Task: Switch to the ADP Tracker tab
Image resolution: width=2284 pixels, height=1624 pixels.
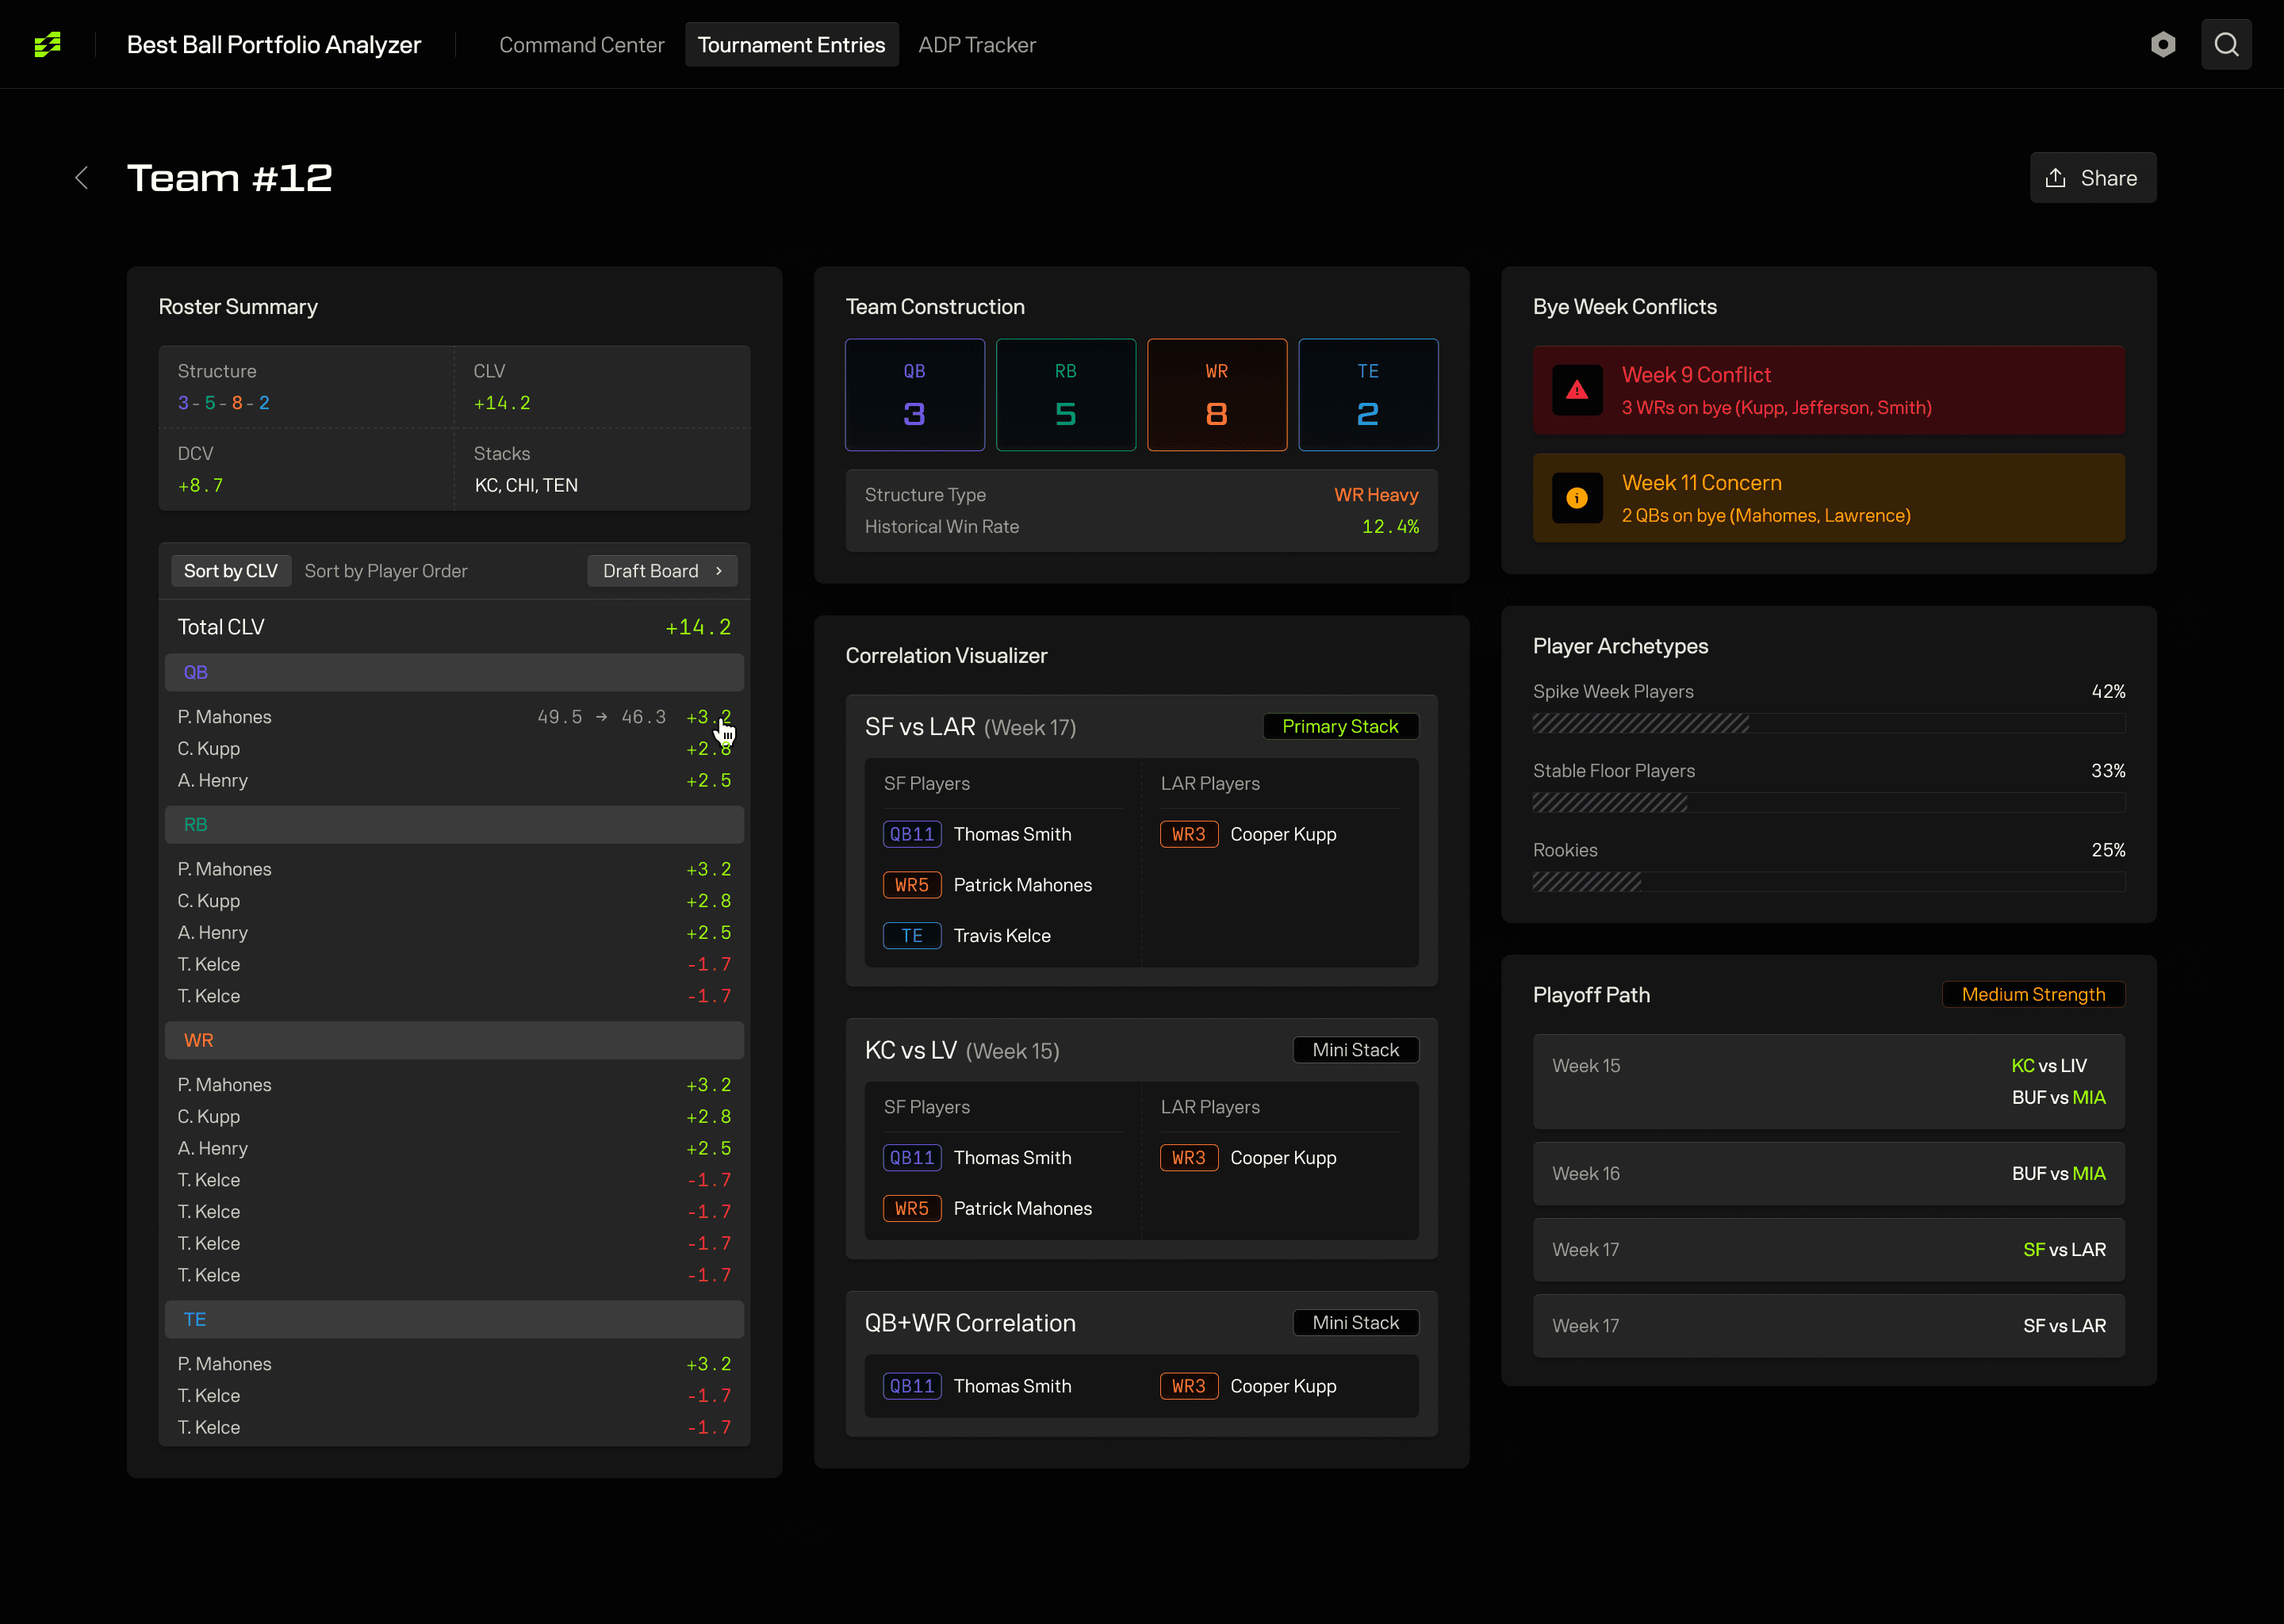Action: [976, 45]
